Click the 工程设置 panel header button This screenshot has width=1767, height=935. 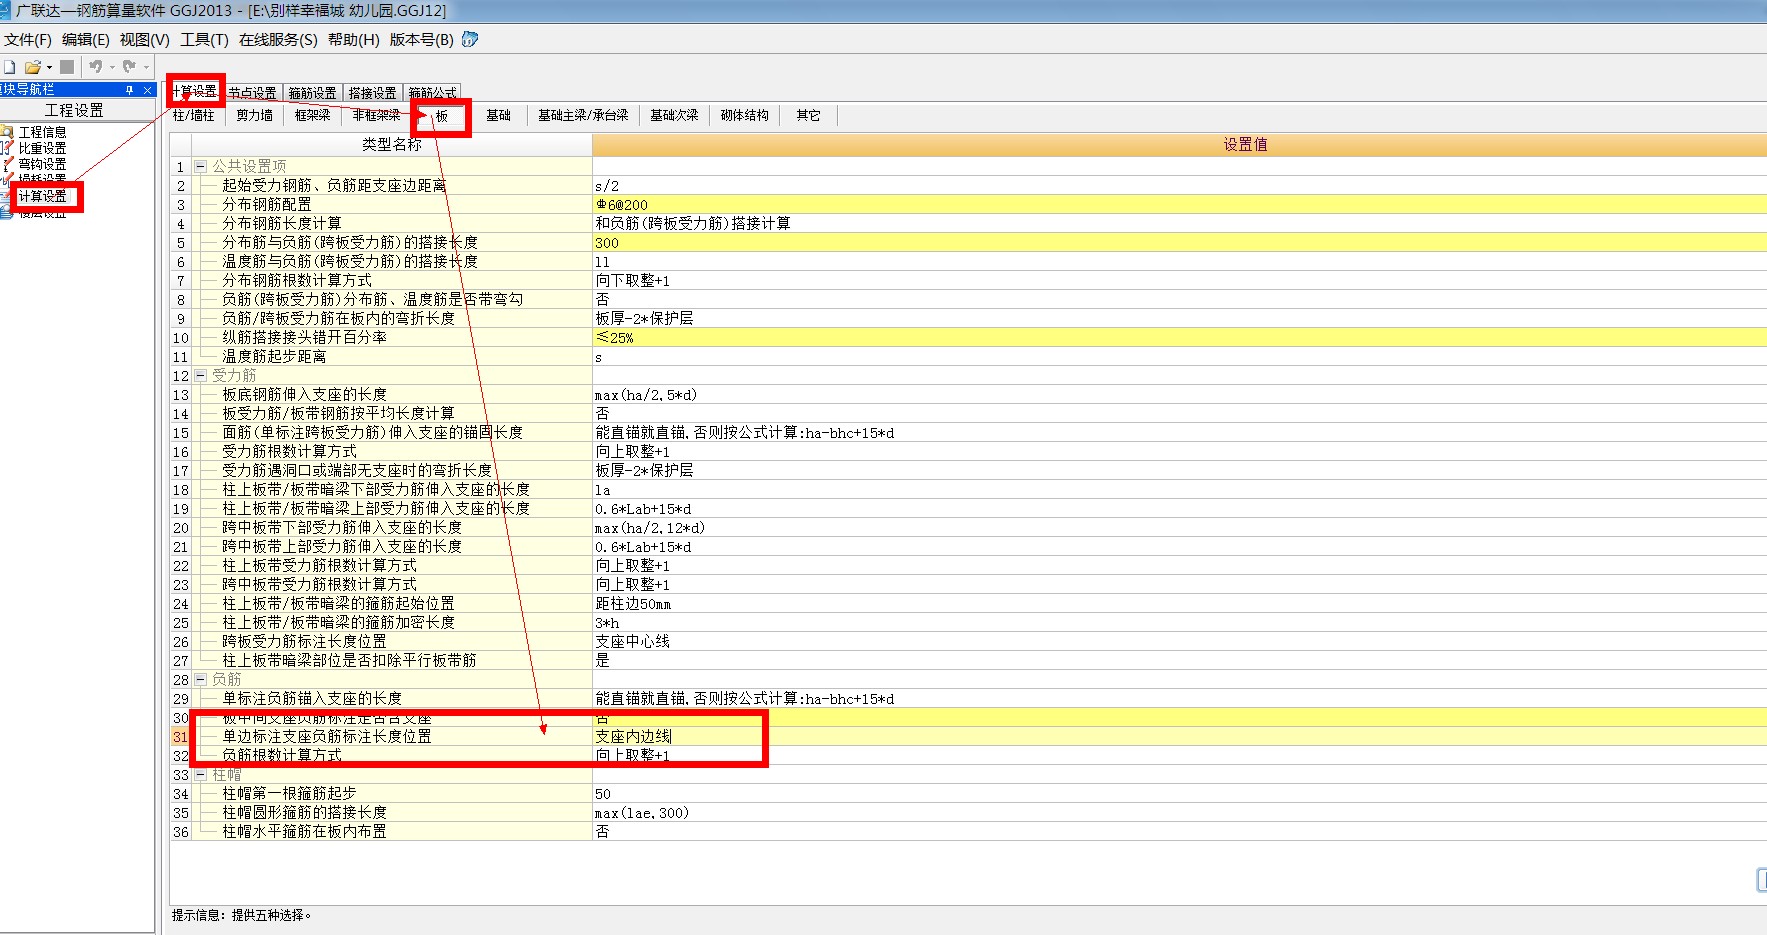click(x=75, y=110)
